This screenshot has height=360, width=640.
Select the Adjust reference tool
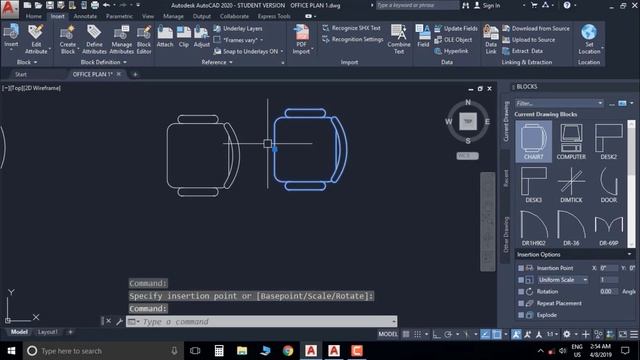click(x=201, y=37)
